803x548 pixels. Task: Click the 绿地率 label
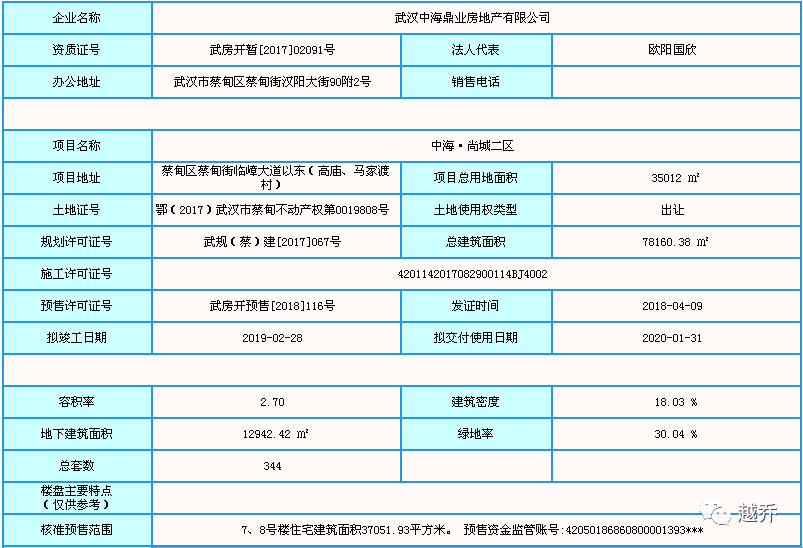coord(475,434)
